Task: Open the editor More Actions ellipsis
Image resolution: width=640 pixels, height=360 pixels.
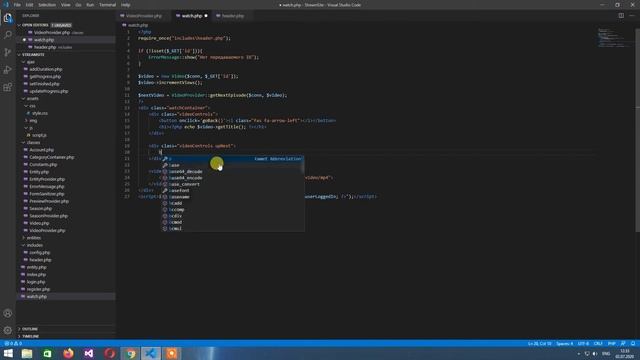Action: pos(632,16)
